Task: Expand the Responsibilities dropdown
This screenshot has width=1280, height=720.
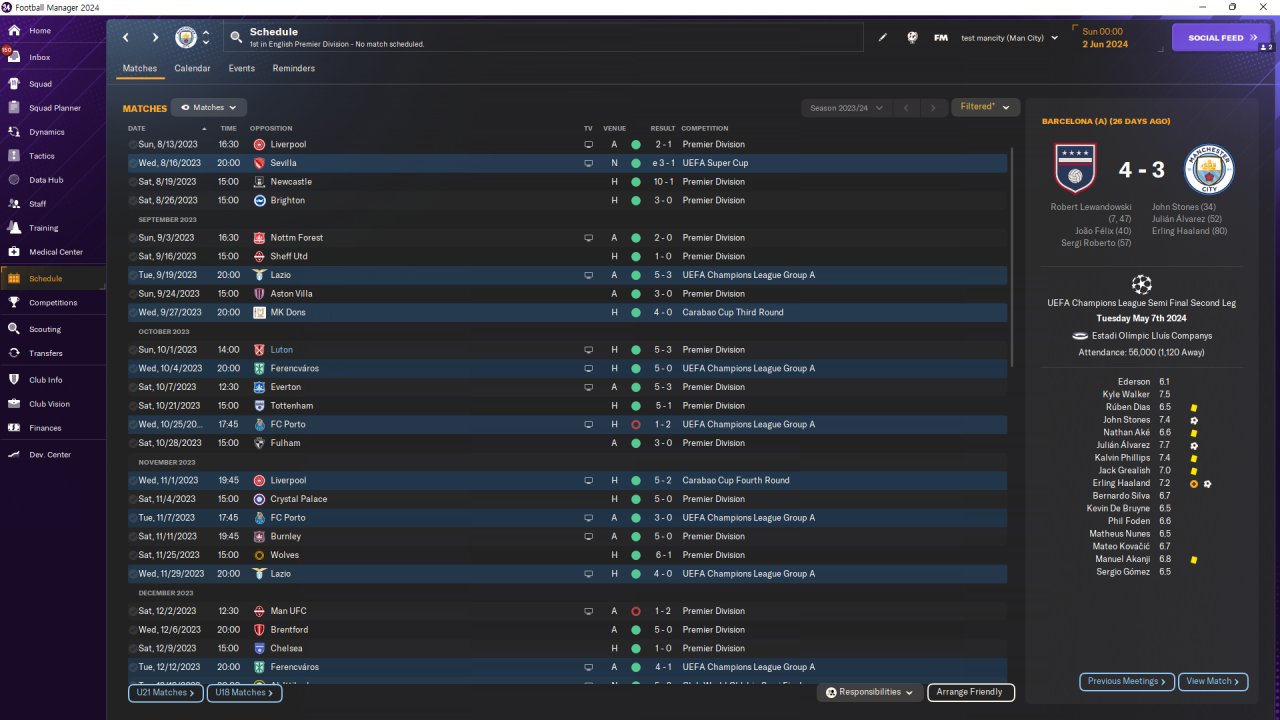Action: 868,692
